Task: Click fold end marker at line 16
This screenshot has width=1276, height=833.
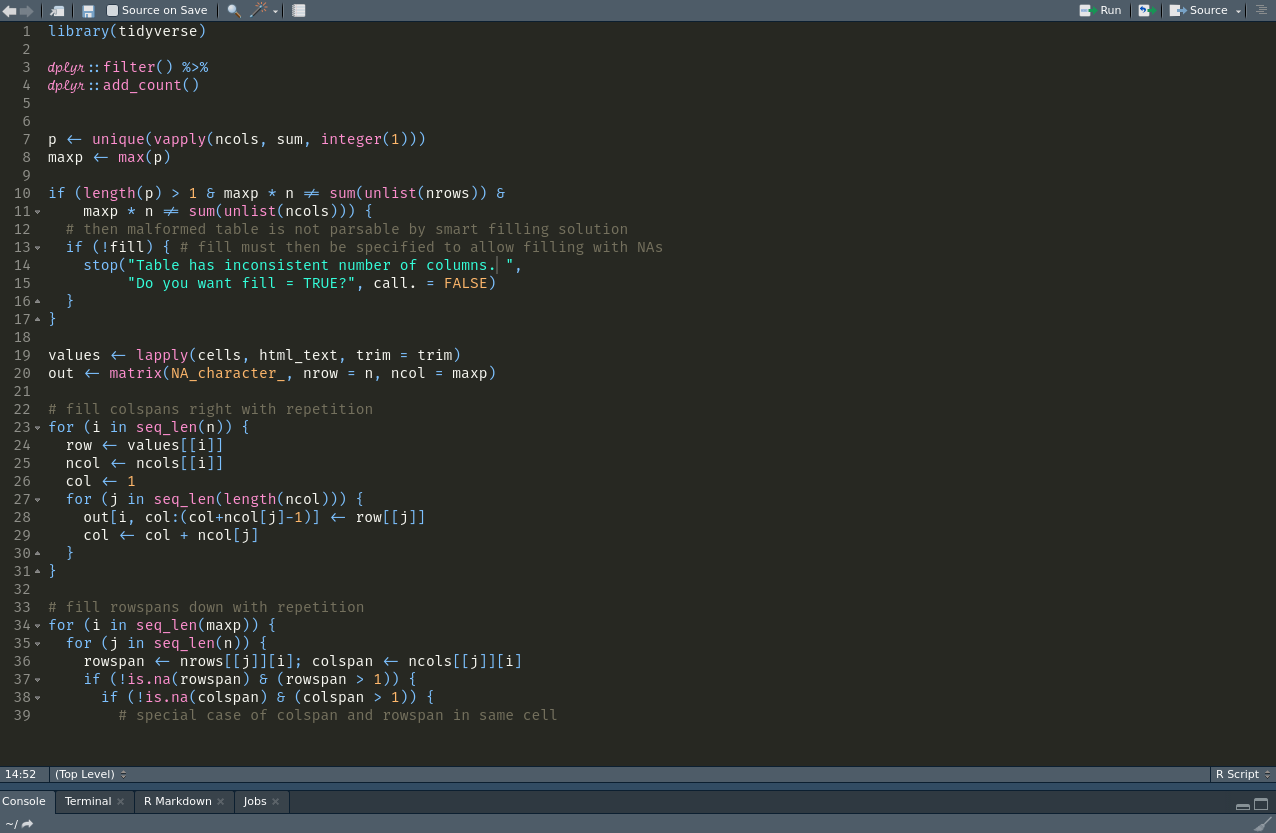Action: click(38, 301)
